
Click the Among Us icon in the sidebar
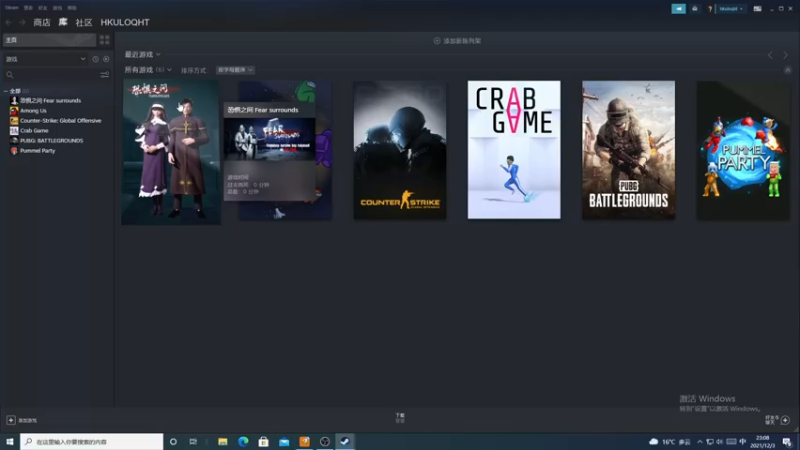point(14,111)
